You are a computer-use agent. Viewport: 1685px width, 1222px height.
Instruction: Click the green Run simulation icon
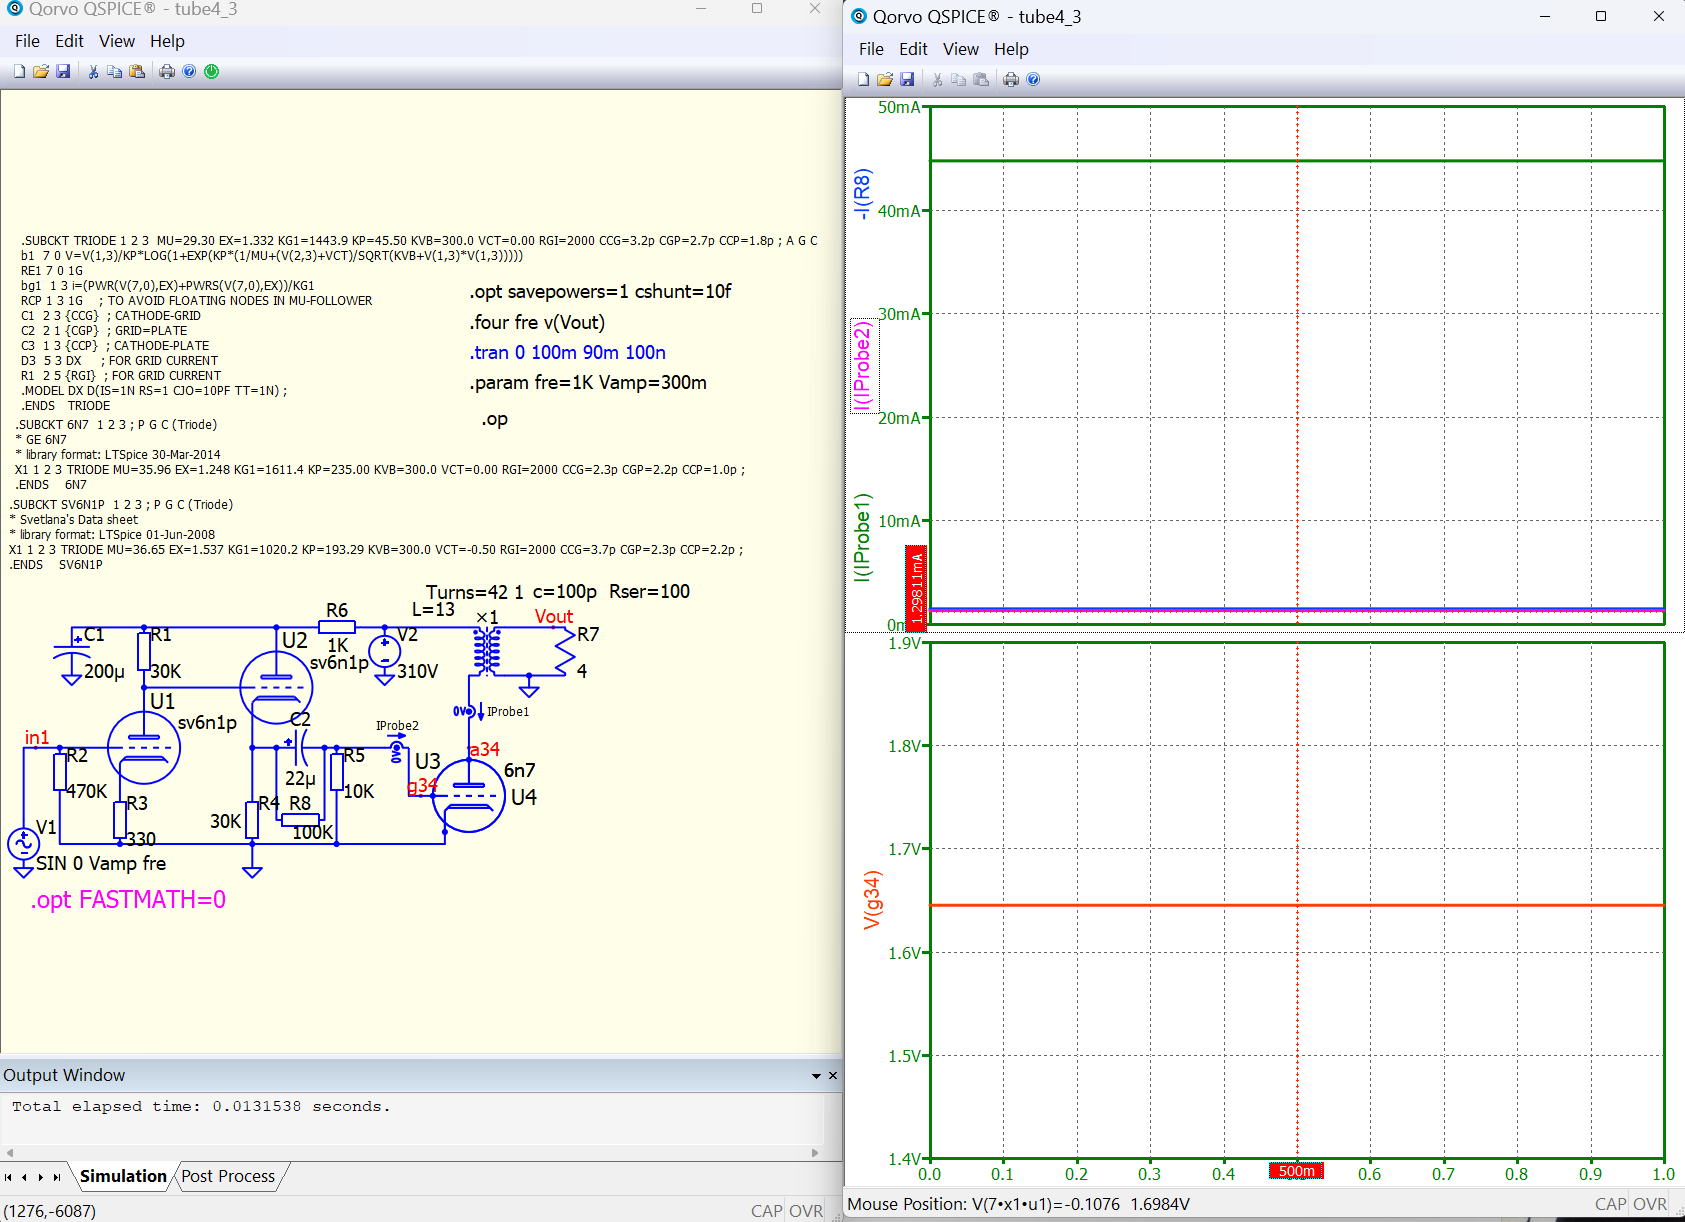coord(212,72)
